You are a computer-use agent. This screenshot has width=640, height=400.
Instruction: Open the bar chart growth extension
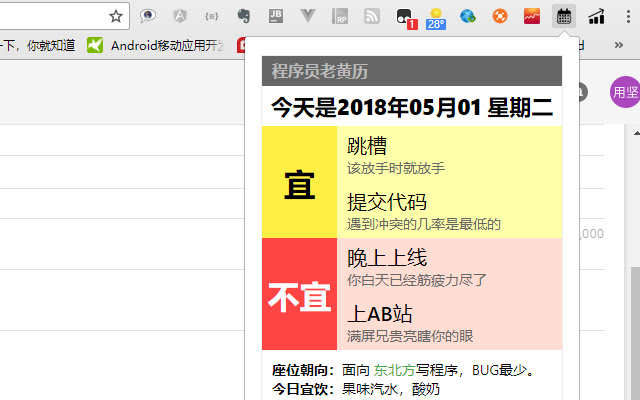(596, 16)
